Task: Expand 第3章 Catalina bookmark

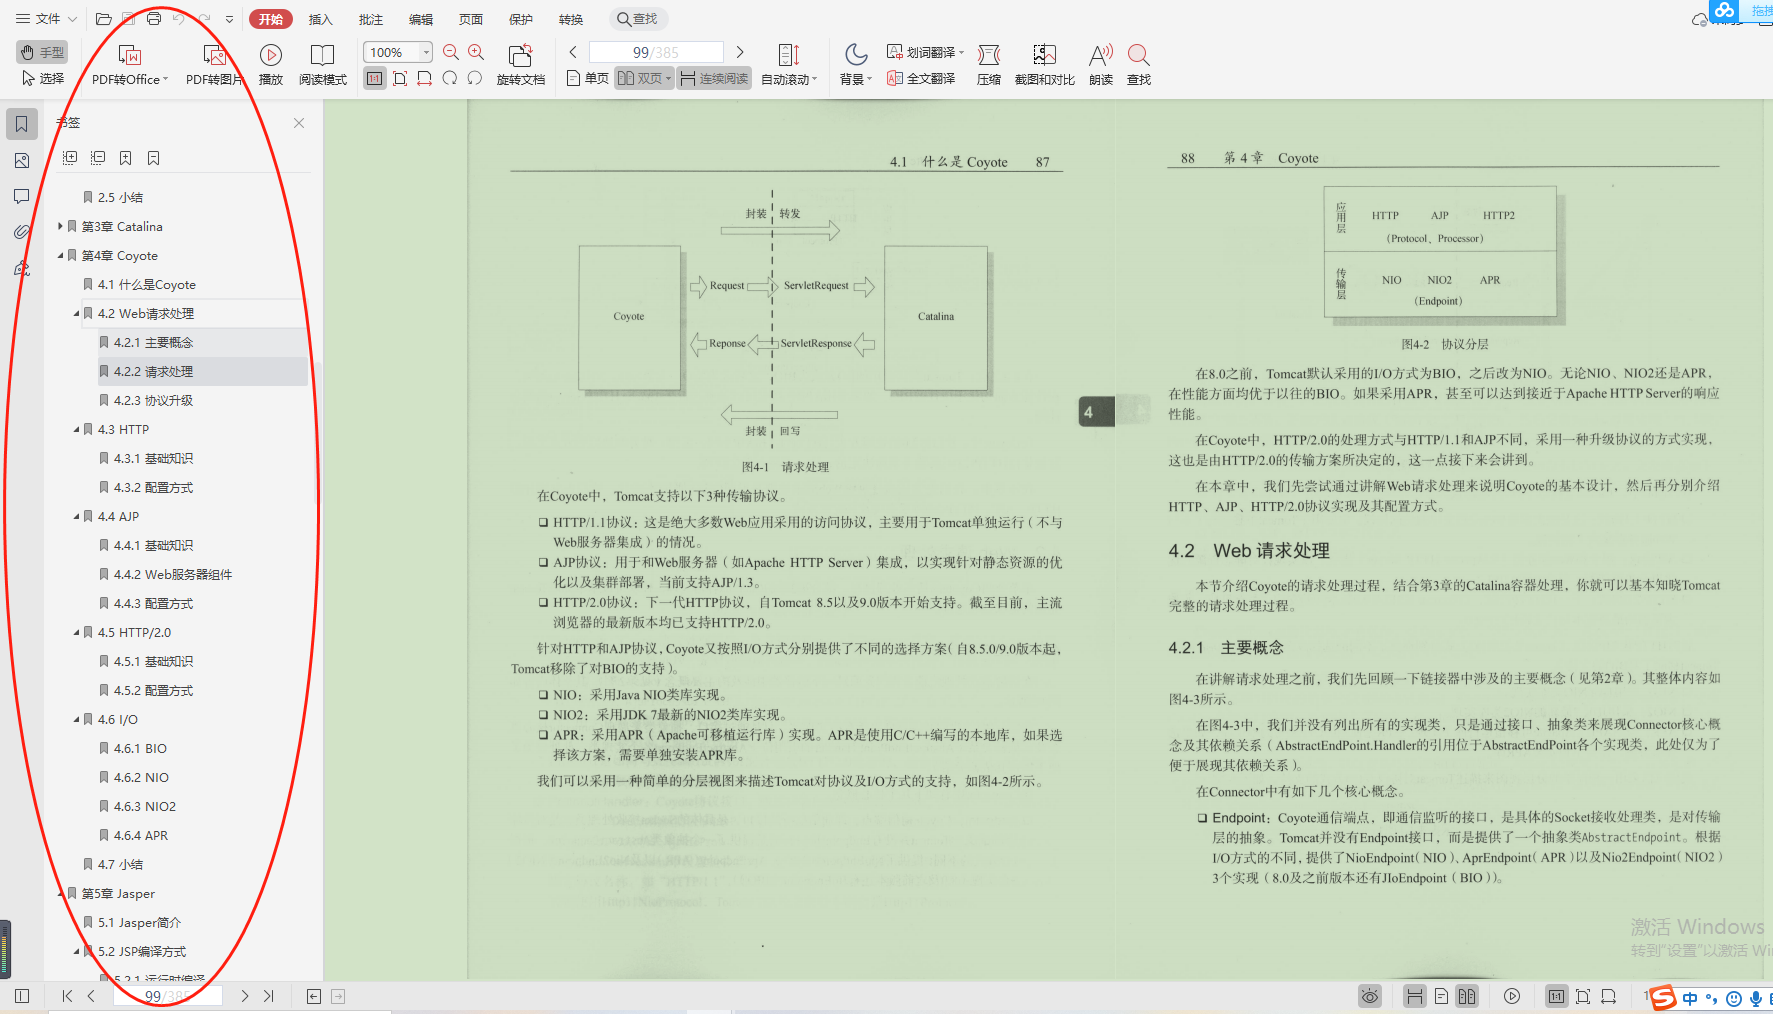Action: coord(60,226)
